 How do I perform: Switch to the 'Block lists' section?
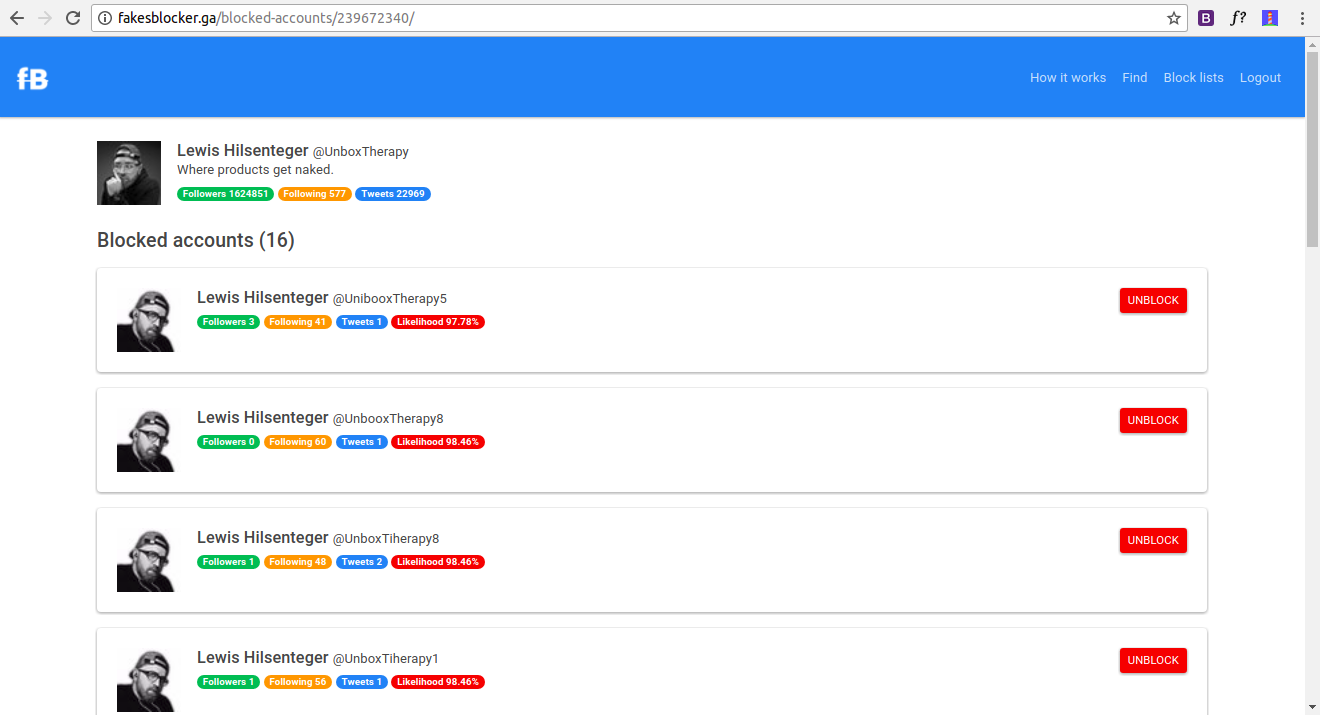pos(1193,77)
